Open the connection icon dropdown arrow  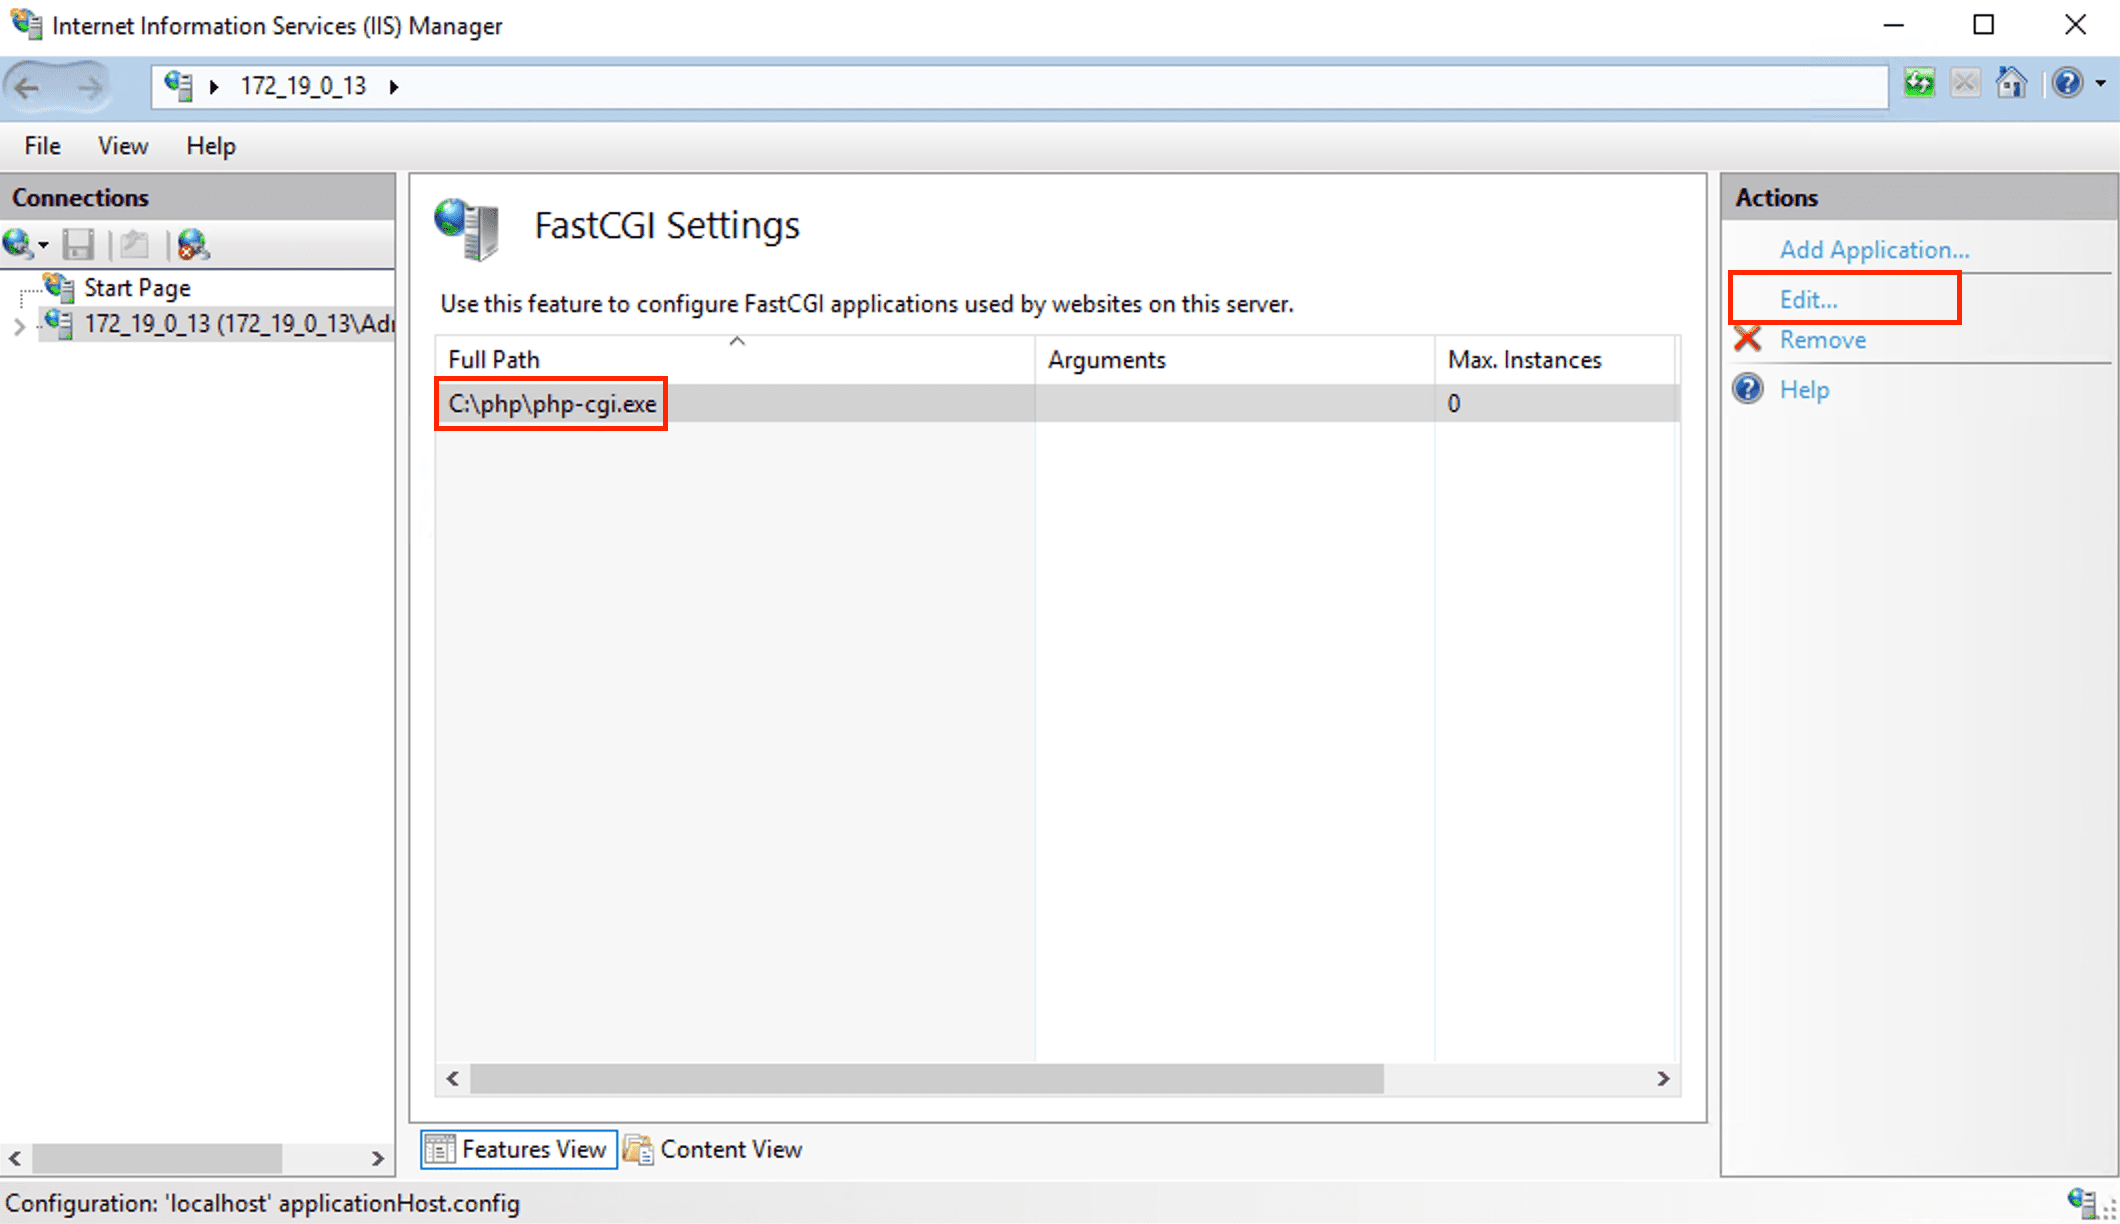coord(43,245)
